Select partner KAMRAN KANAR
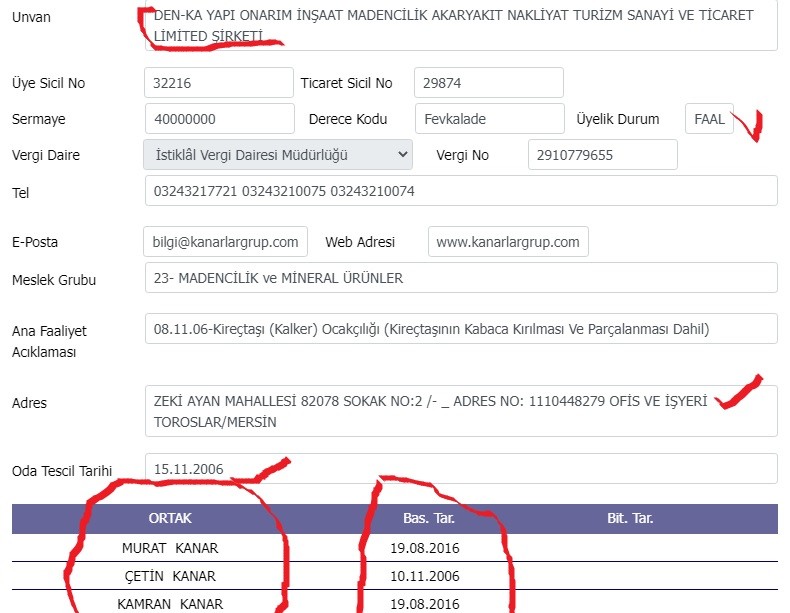Image resolution: width=790 pixels, height=613 pixels. pos(170,604)
